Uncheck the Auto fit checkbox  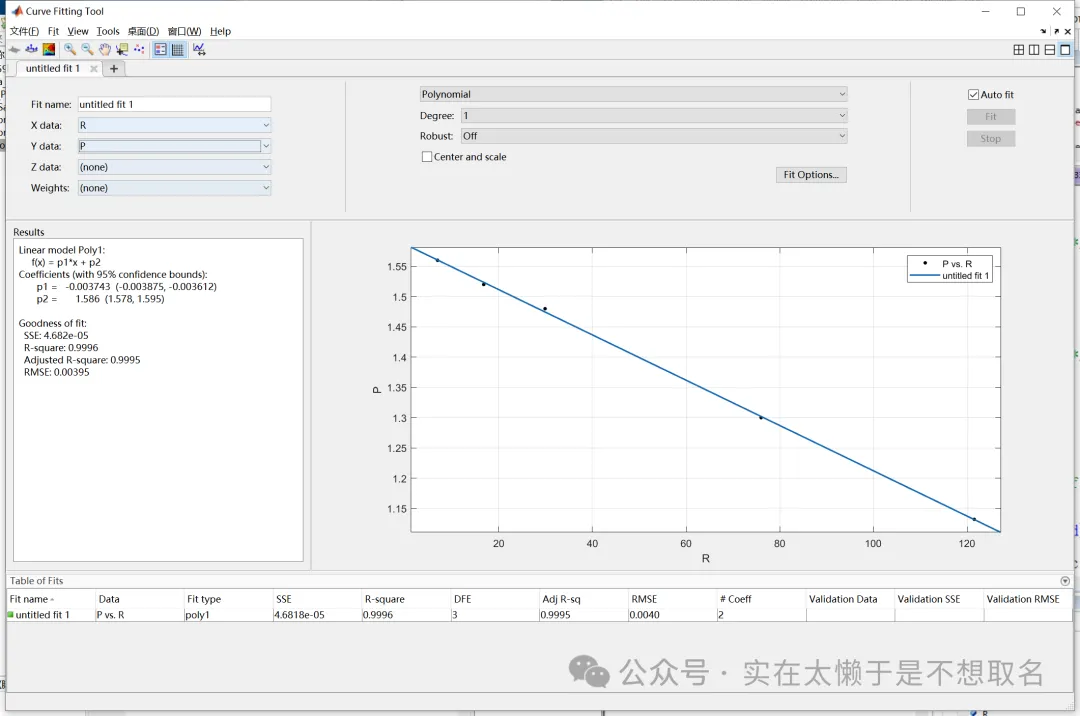tap(973, 95)
